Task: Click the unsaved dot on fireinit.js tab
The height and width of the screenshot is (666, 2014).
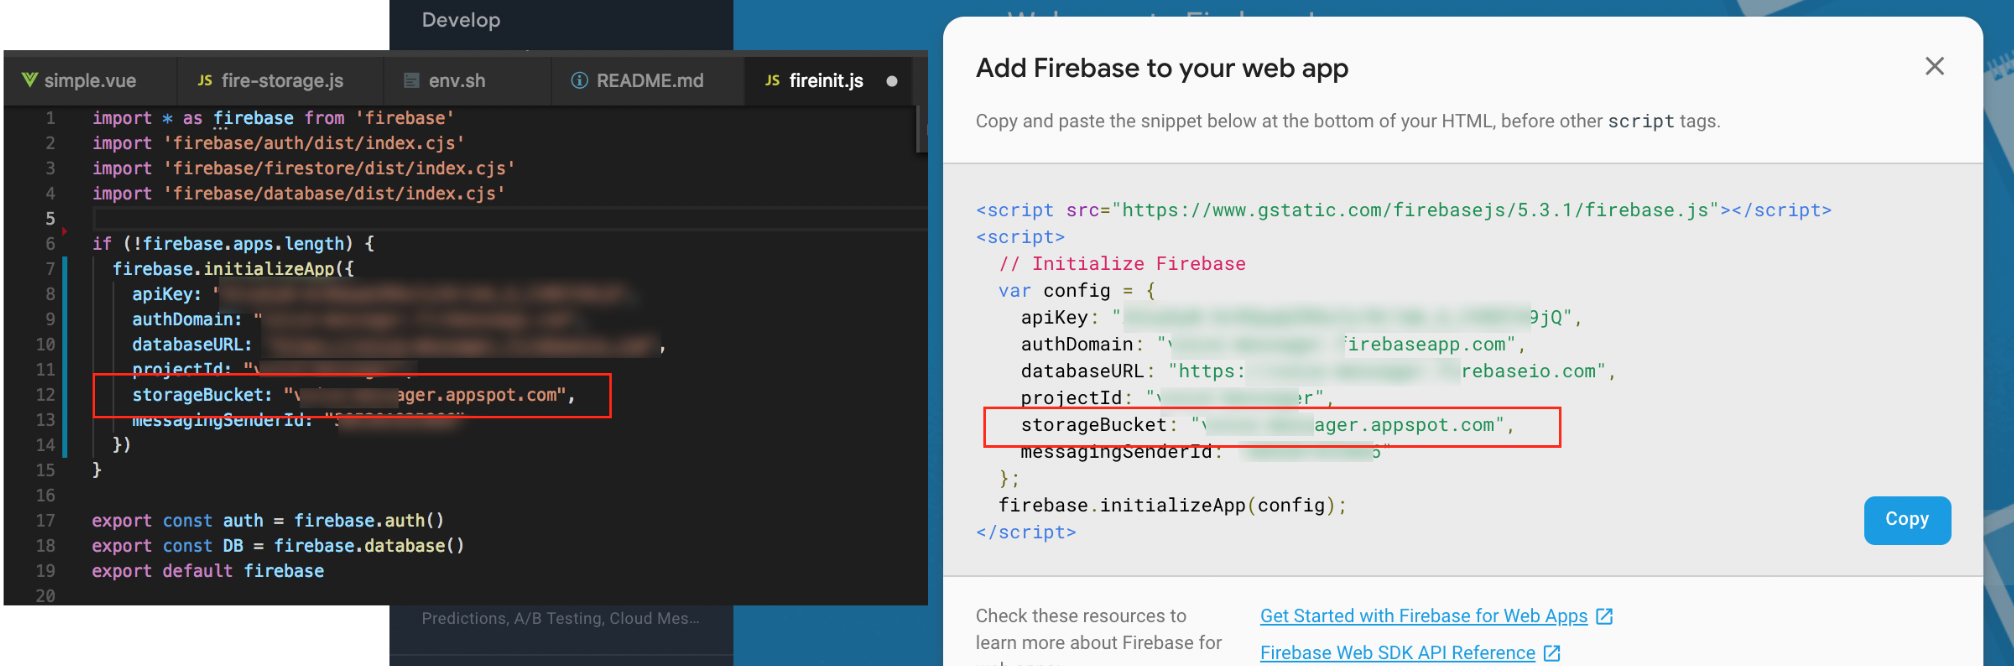Action: (892, 81)
